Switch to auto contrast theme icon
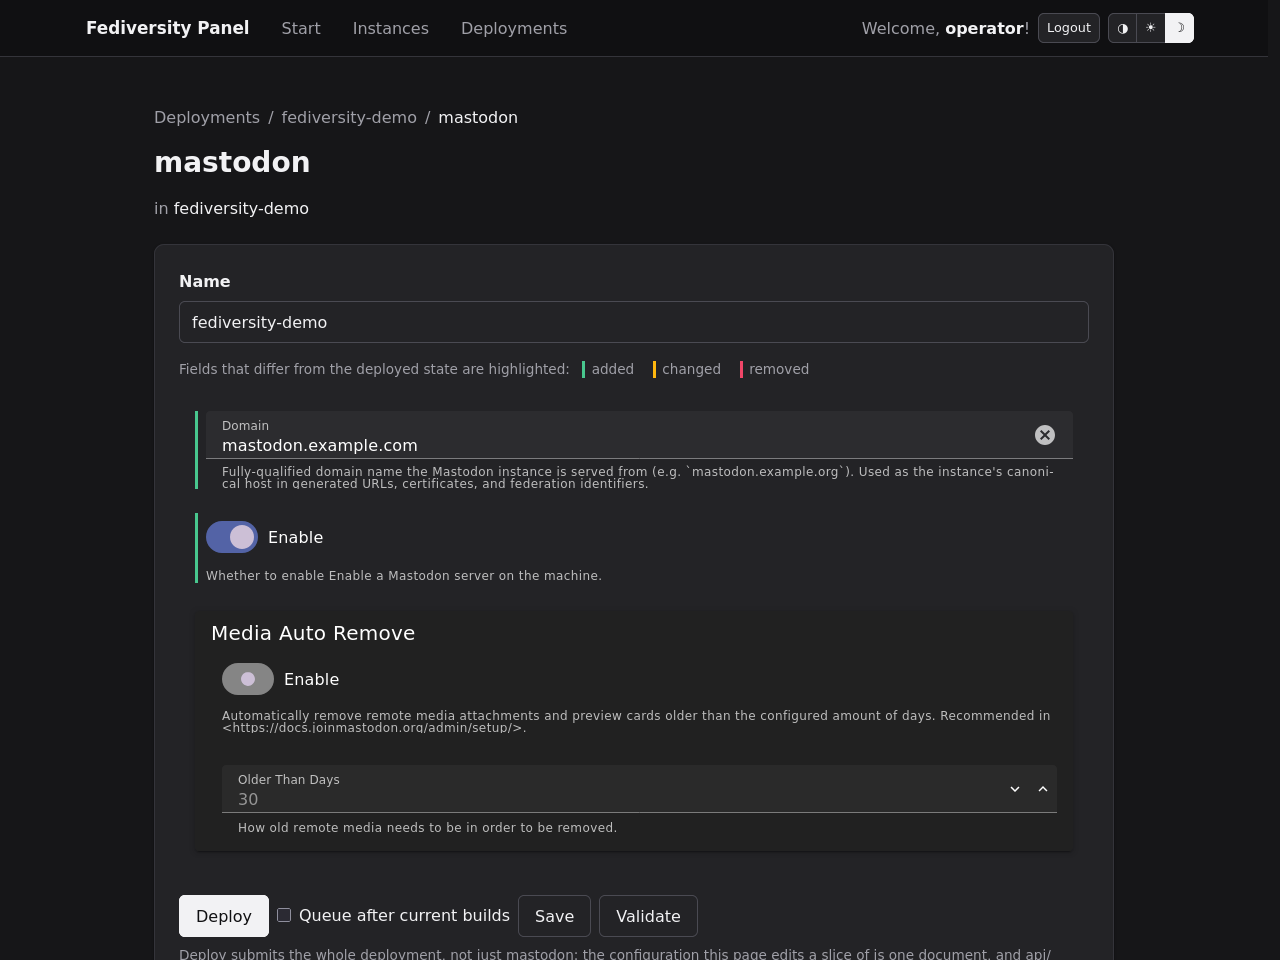The image size is (1280, 960). pyautogui.click(x=1122, y=28)
